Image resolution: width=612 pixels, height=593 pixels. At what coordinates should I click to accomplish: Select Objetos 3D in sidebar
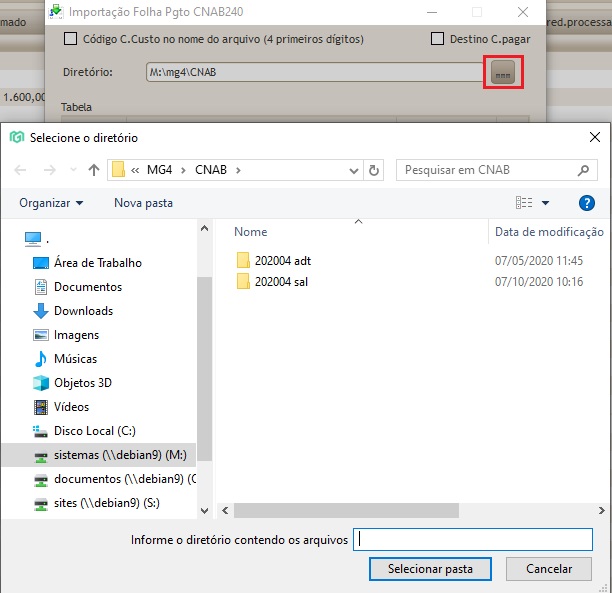point(83,383)
